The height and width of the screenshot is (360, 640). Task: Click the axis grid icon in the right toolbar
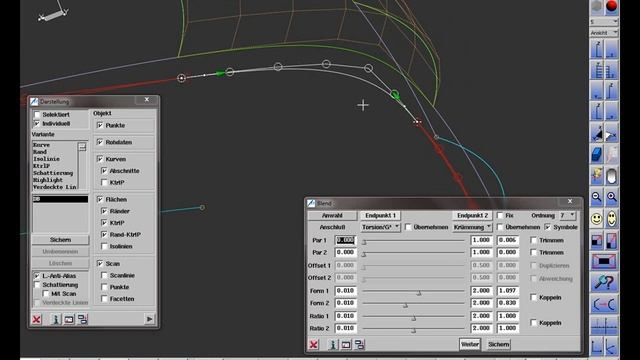point(604,325)
